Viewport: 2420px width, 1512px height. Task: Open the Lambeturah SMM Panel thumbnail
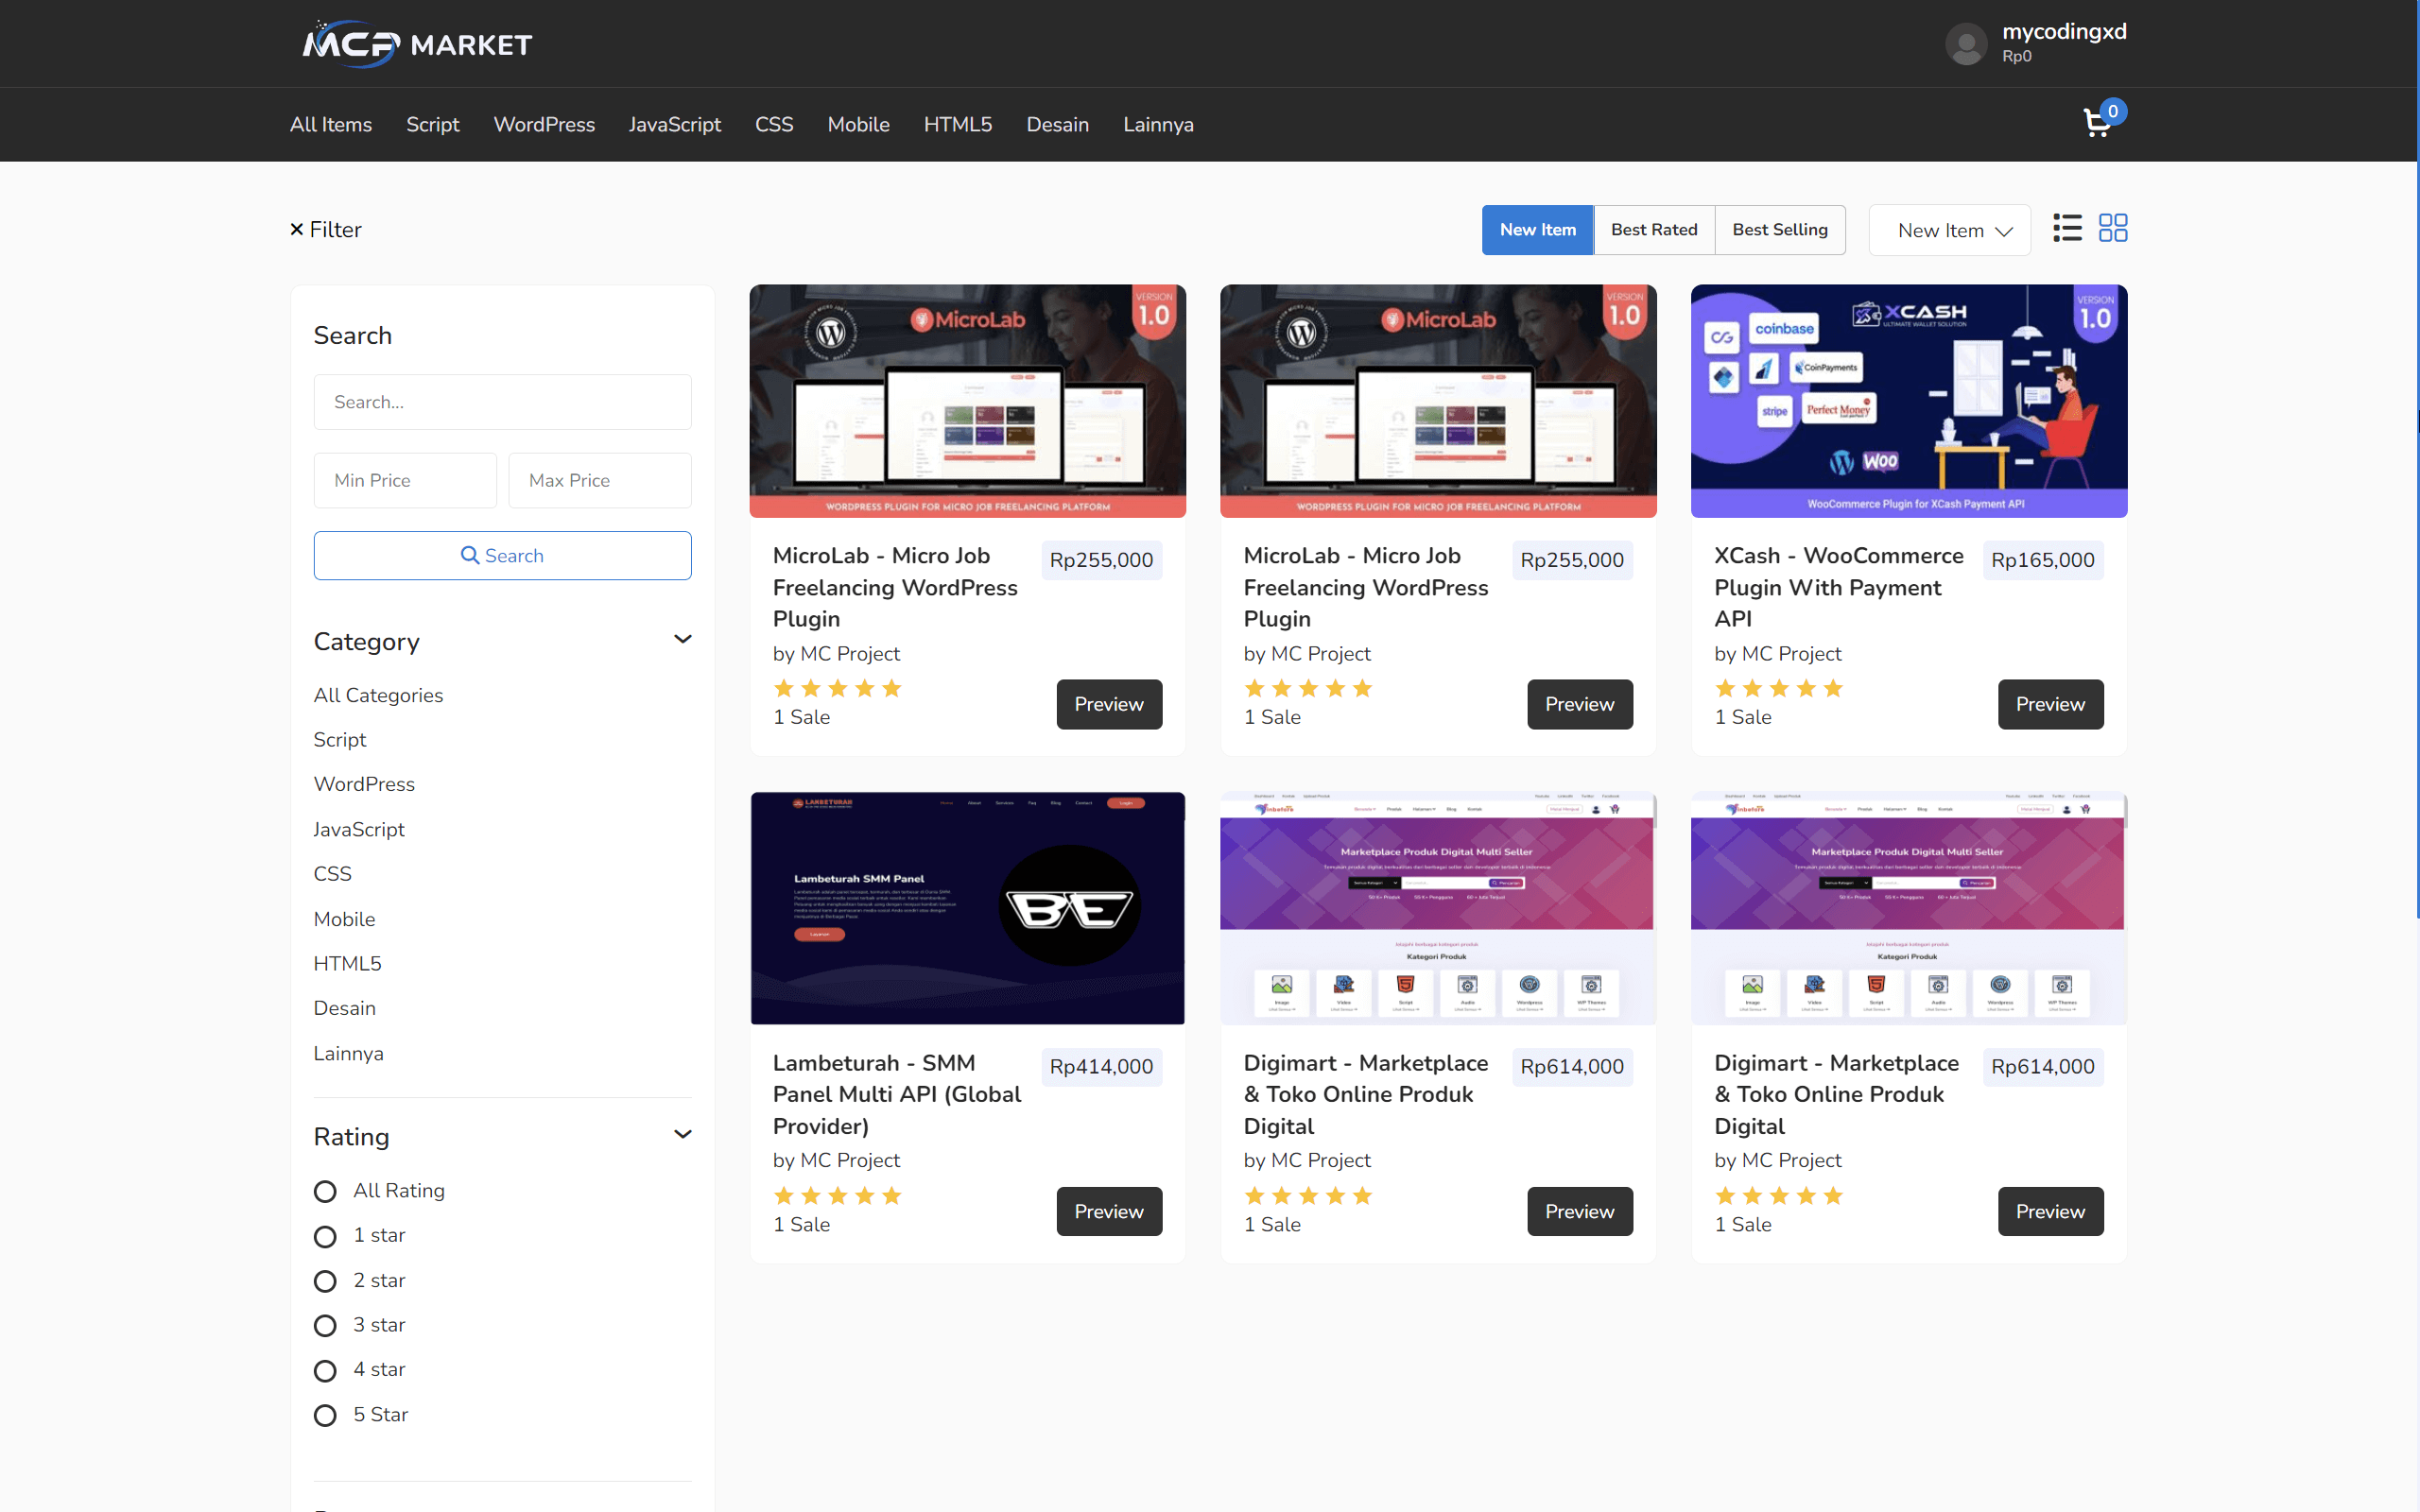[x=967, y=908]
